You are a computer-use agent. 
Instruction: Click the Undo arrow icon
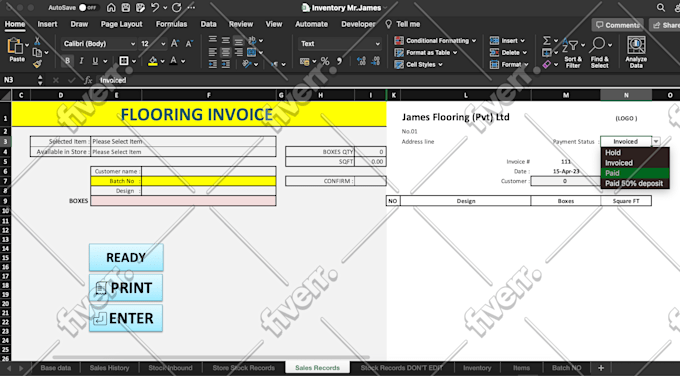pyautogui.click(x=155, y=8)
